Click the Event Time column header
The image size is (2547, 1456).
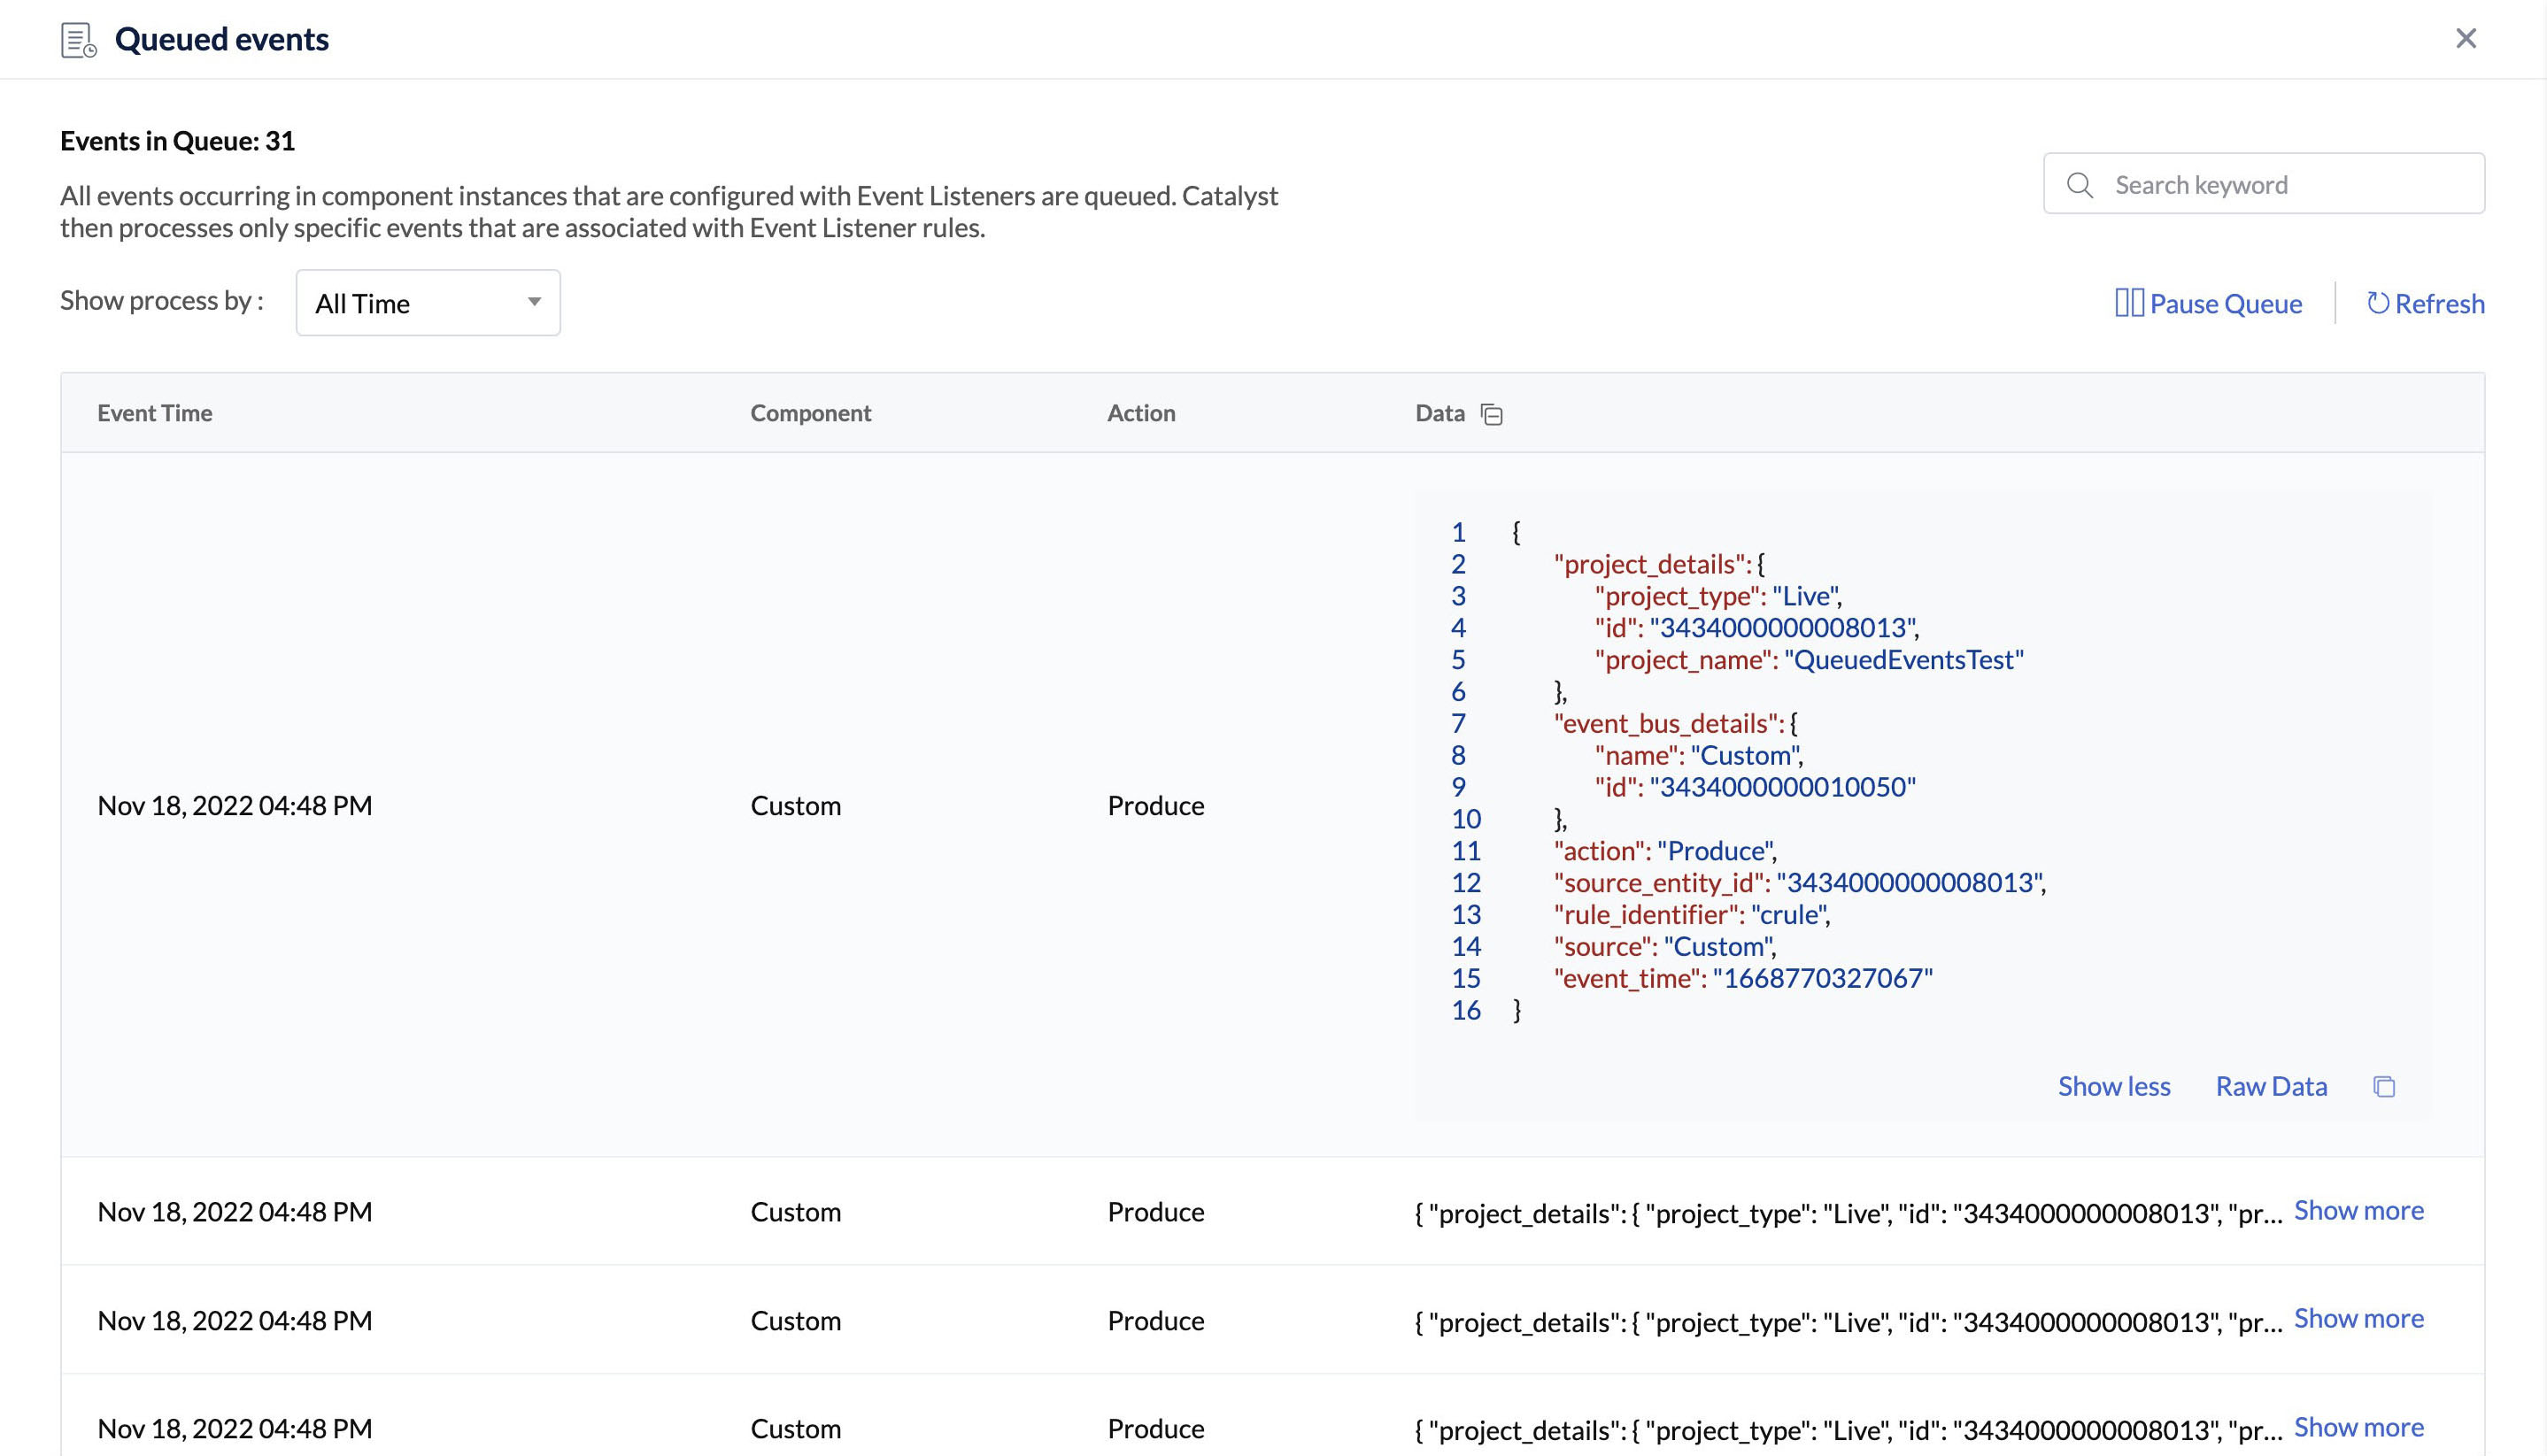click(x=155, y=413)
